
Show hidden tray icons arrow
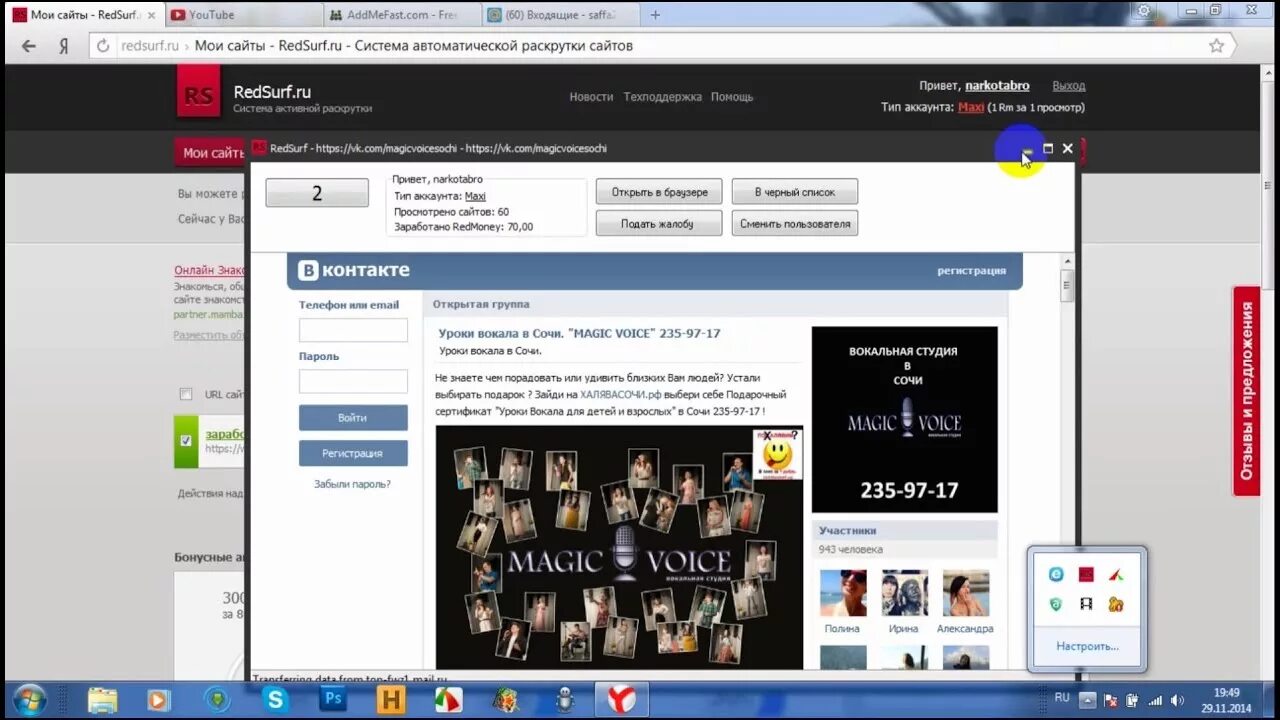pos(1087,700)
